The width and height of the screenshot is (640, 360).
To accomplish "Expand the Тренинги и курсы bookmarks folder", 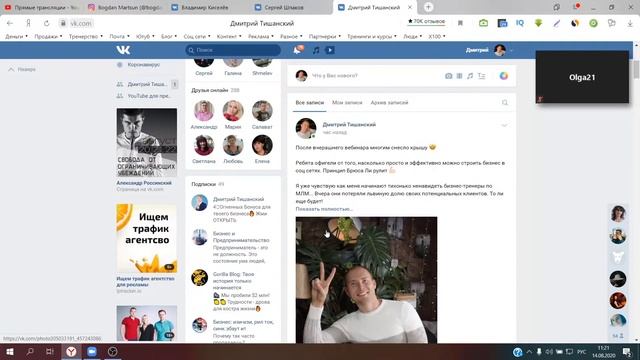I will point(372,36).
